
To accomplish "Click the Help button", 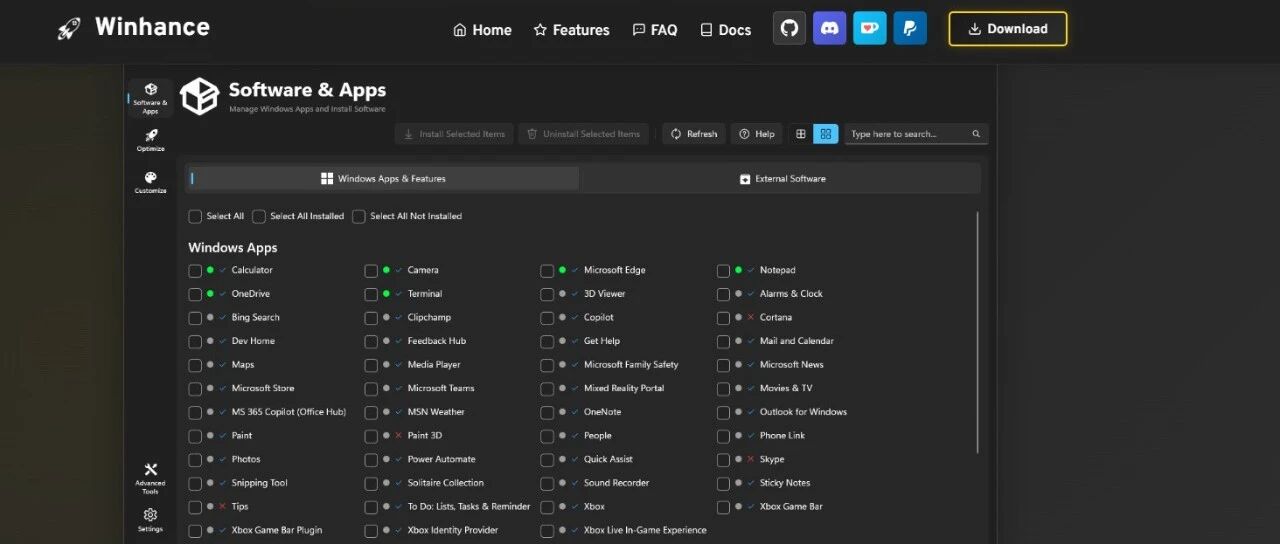I will tap(757, 134).
